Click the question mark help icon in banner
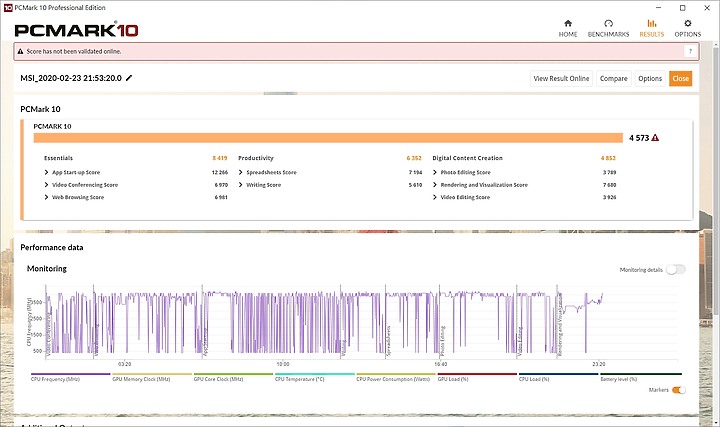 pos(690,51)
